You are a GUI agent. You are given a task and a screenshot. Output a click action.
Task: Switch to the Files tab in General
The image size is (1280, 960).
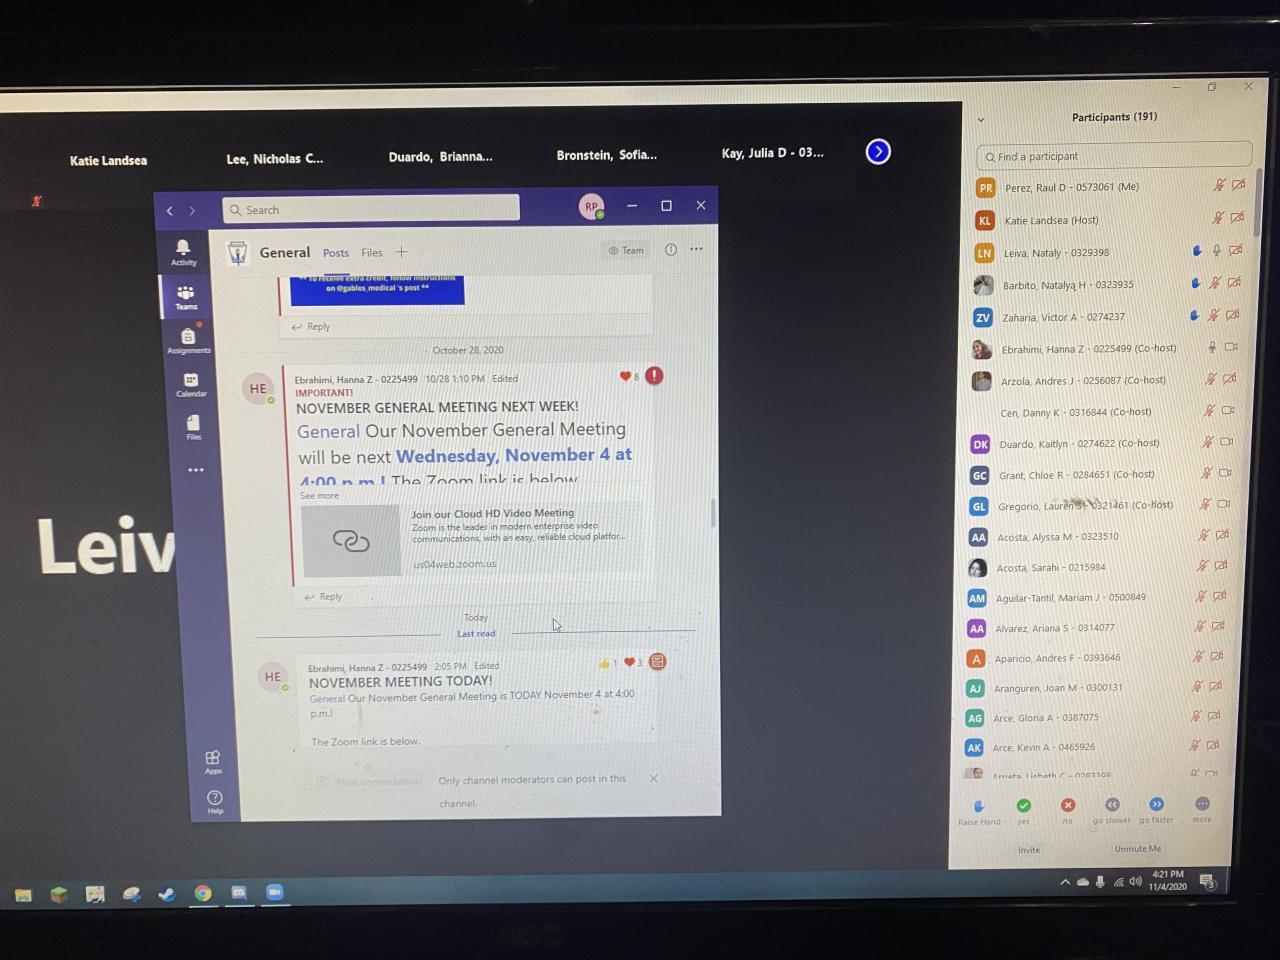372,253
